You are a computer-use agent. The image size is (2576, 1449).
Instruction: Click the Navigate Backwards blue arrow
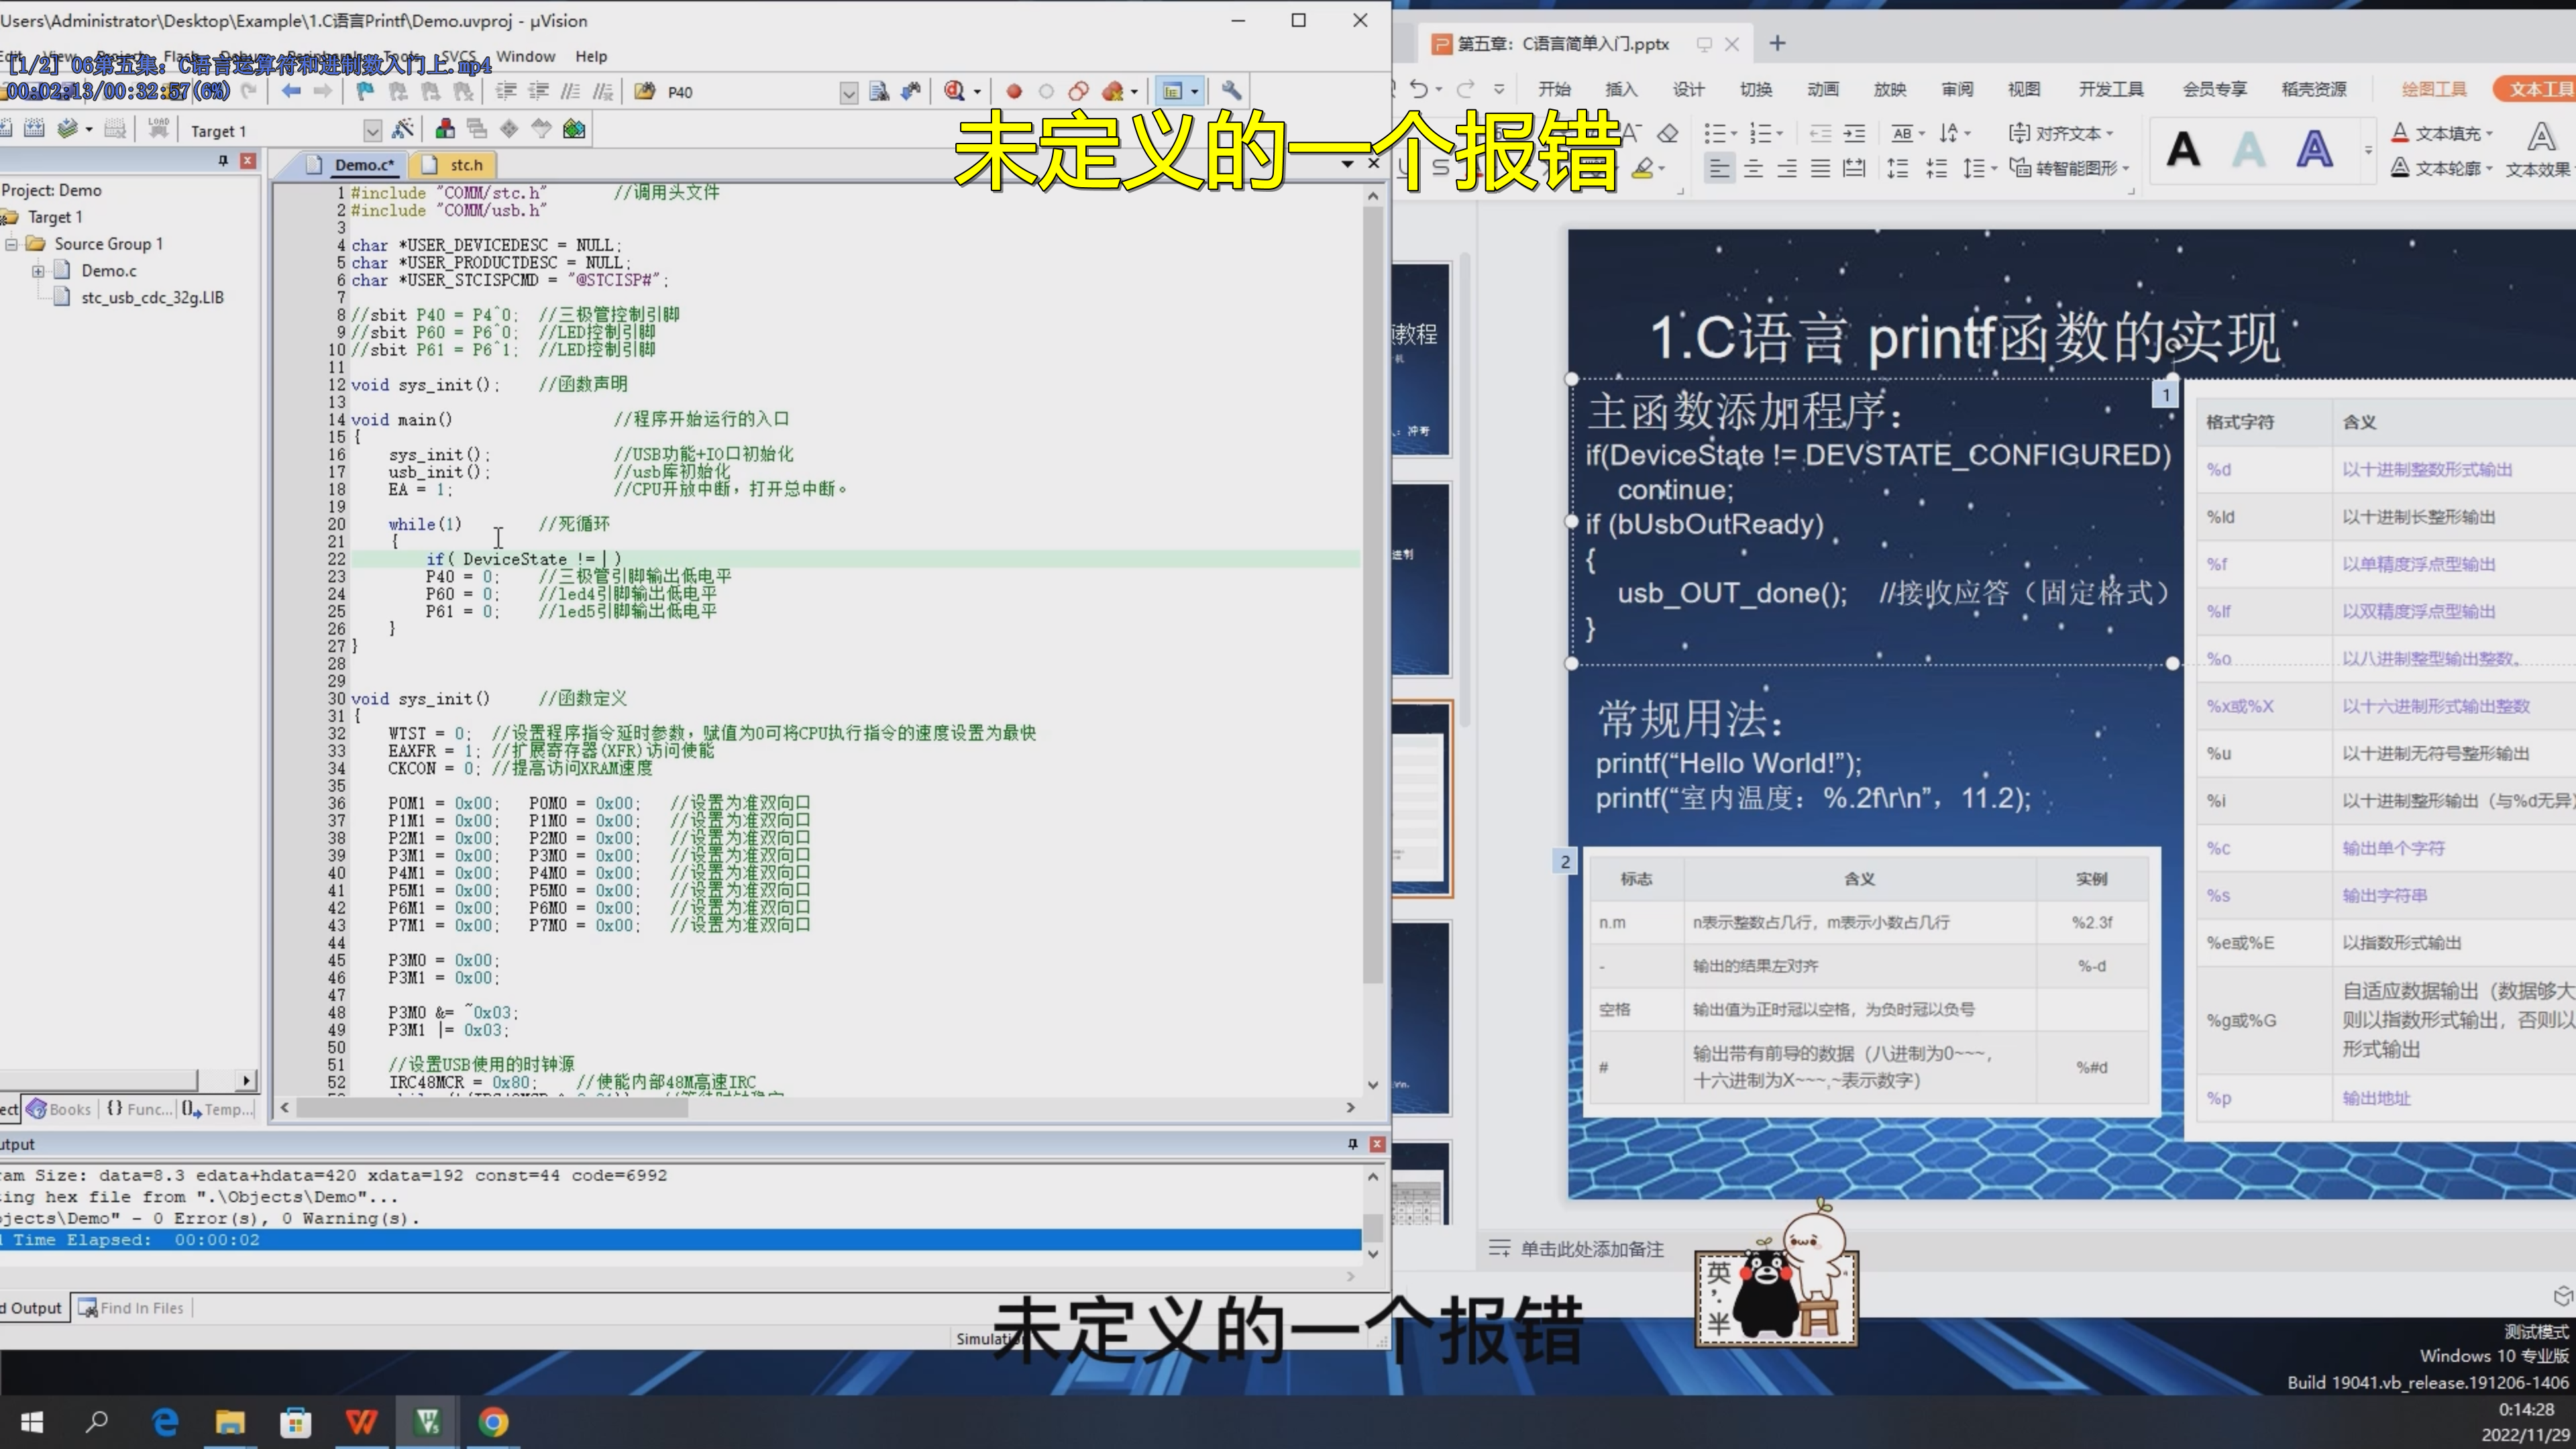coord(291,91)
